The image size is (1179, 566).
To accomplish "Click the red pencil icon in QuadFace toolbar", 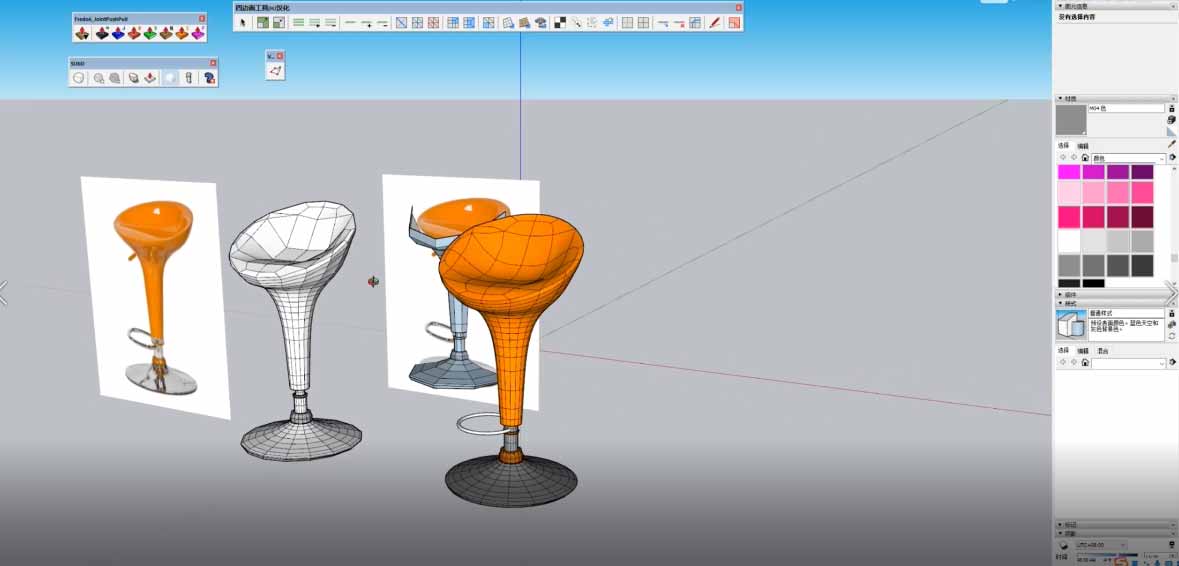I will tap(715, 22).
